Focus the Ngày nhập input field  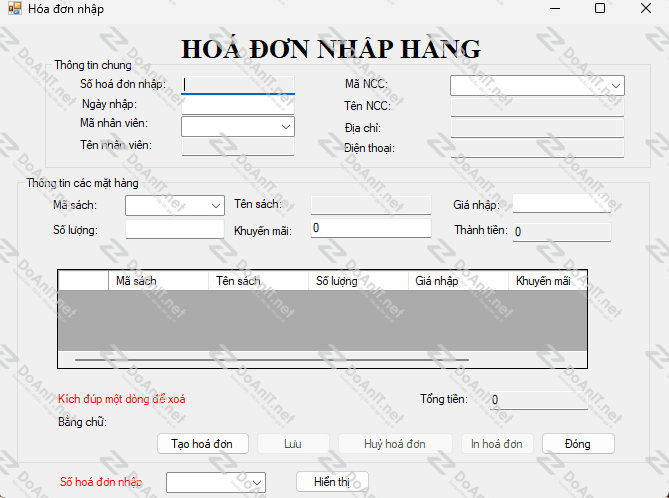pos(238,105)
